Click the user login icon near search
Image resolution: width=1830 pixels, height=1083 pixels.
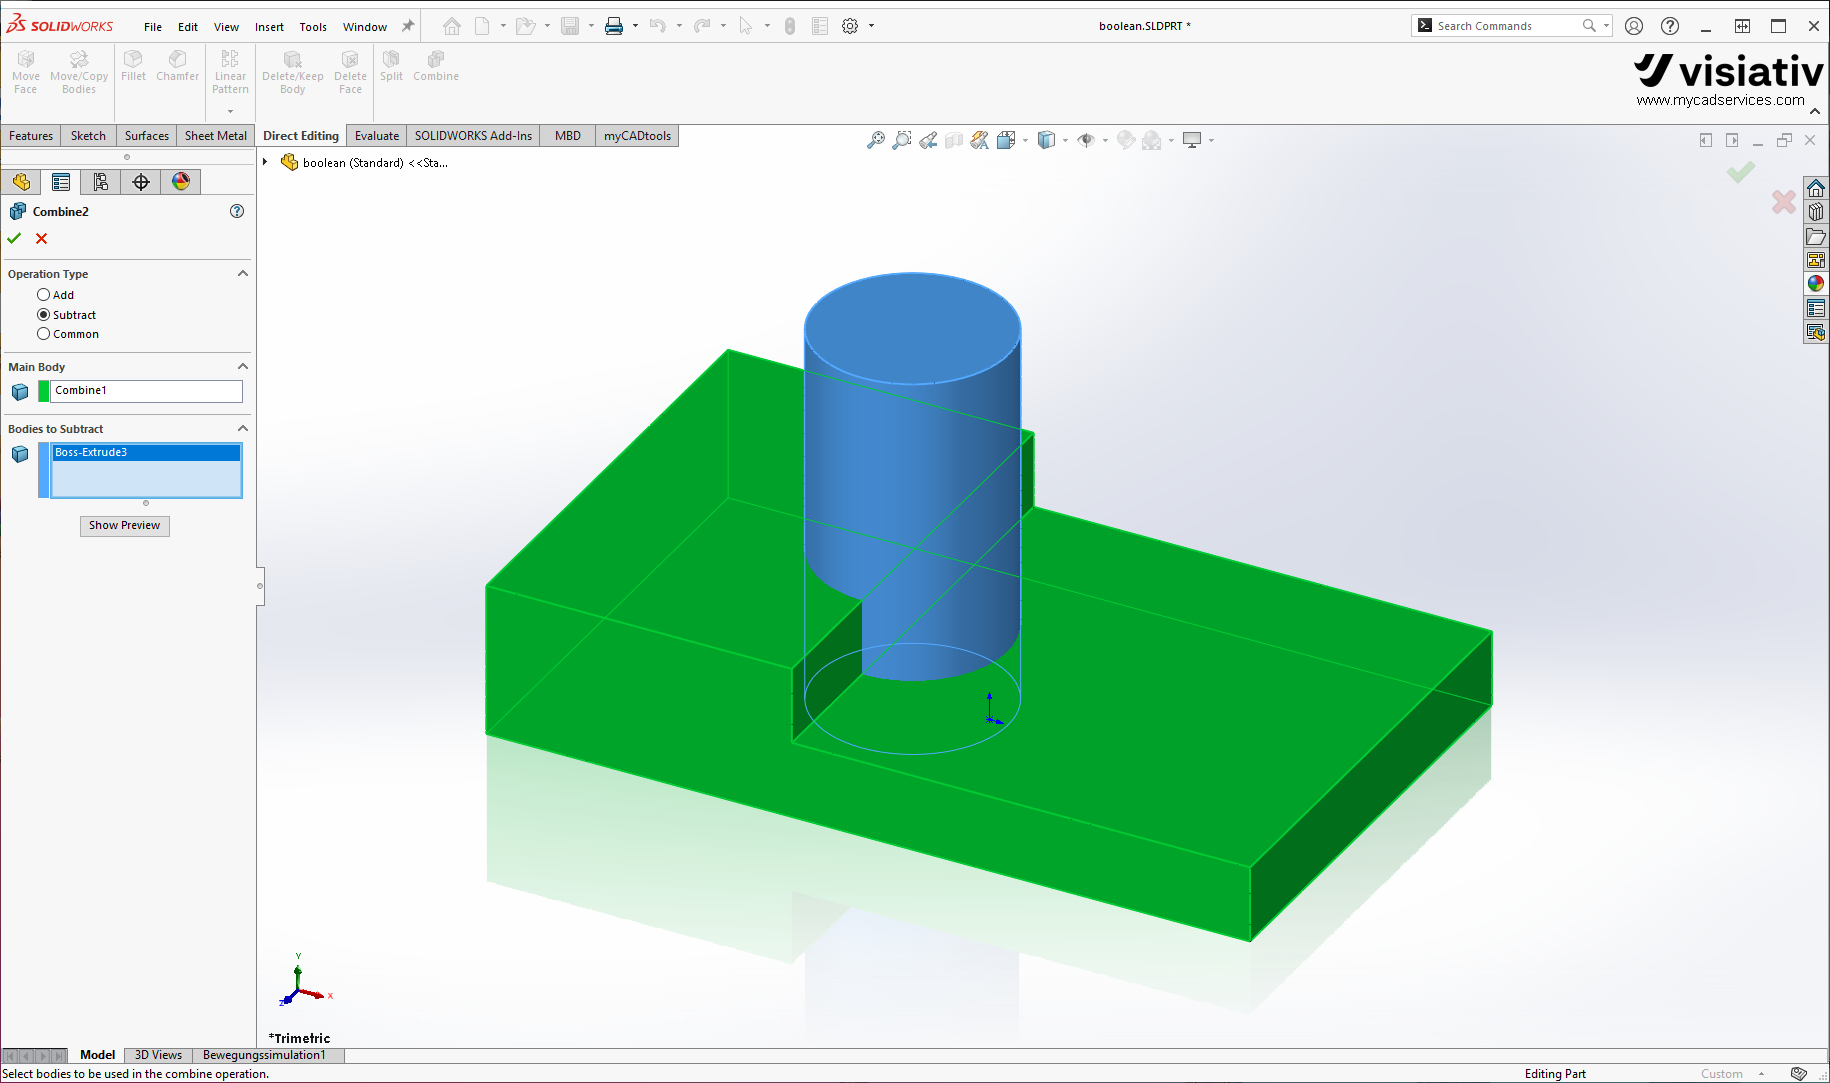coord(1634,26)
